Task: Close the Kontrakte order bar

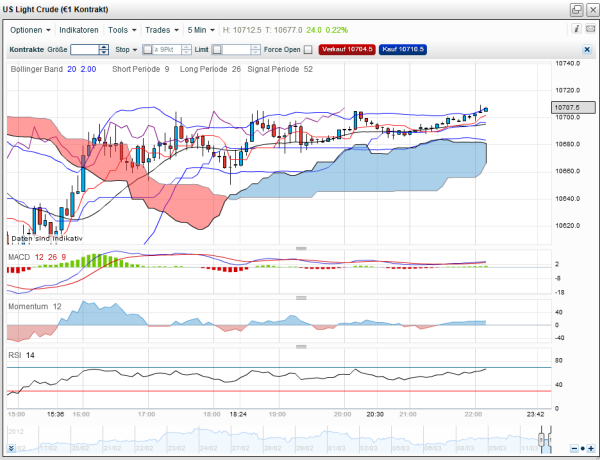Action: click(587, 48)
